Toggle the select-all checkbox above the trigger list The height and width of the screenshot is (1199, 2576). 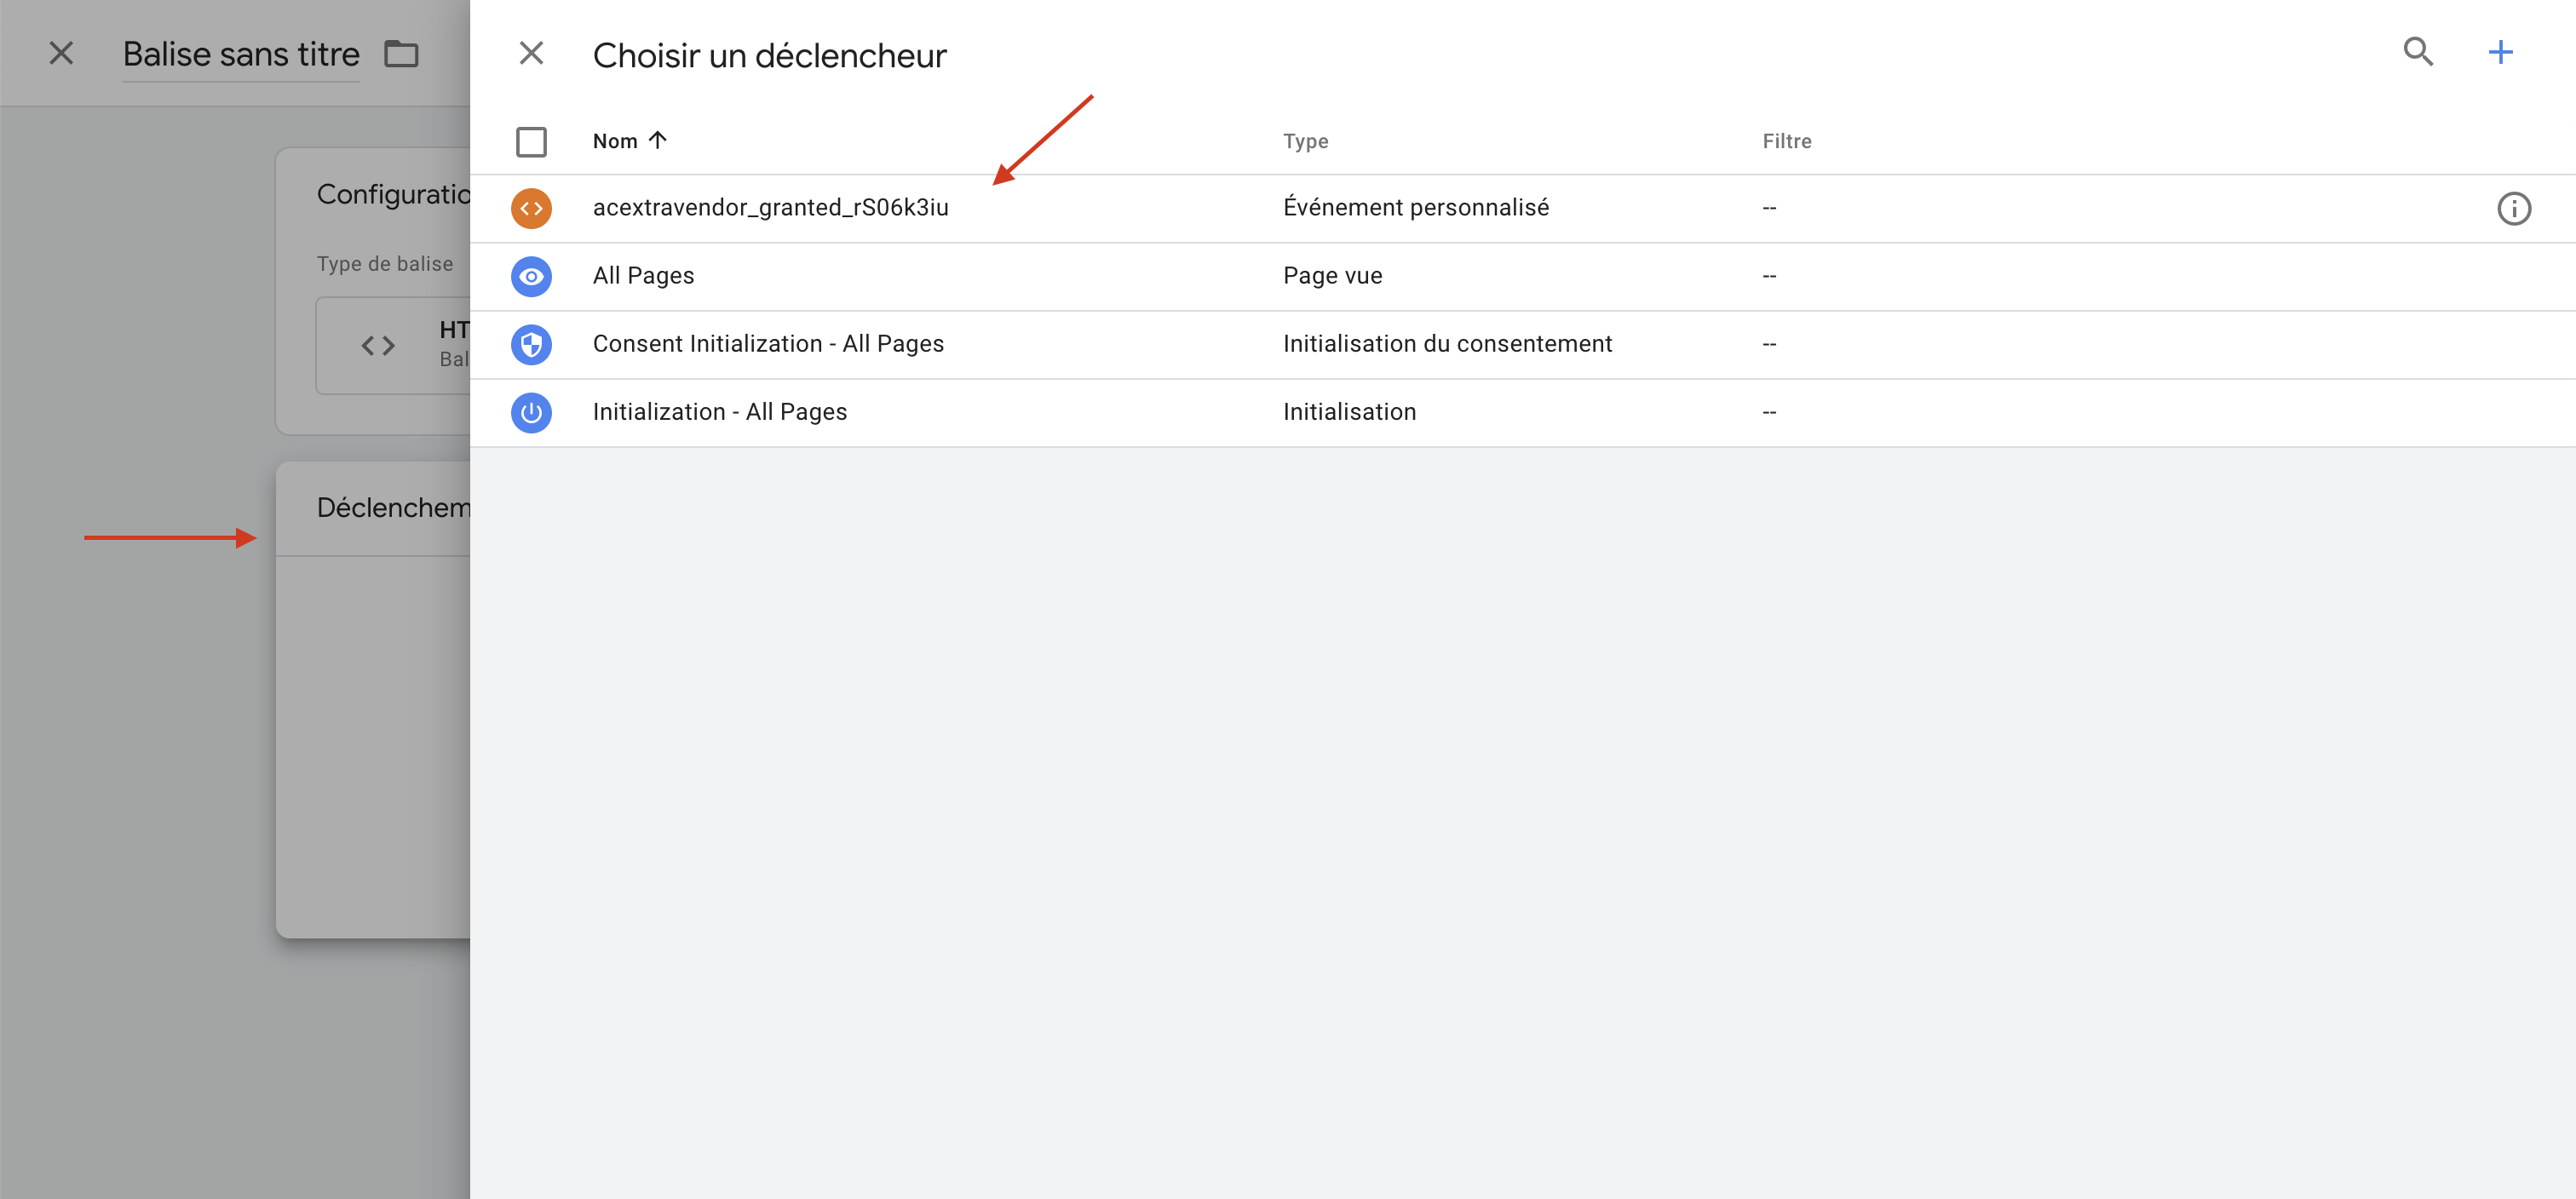coord(531,141)
